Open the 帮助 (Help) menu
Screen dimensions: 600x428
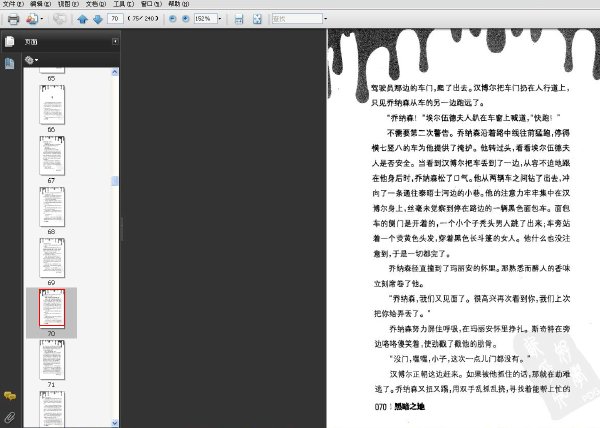[178, 4]
